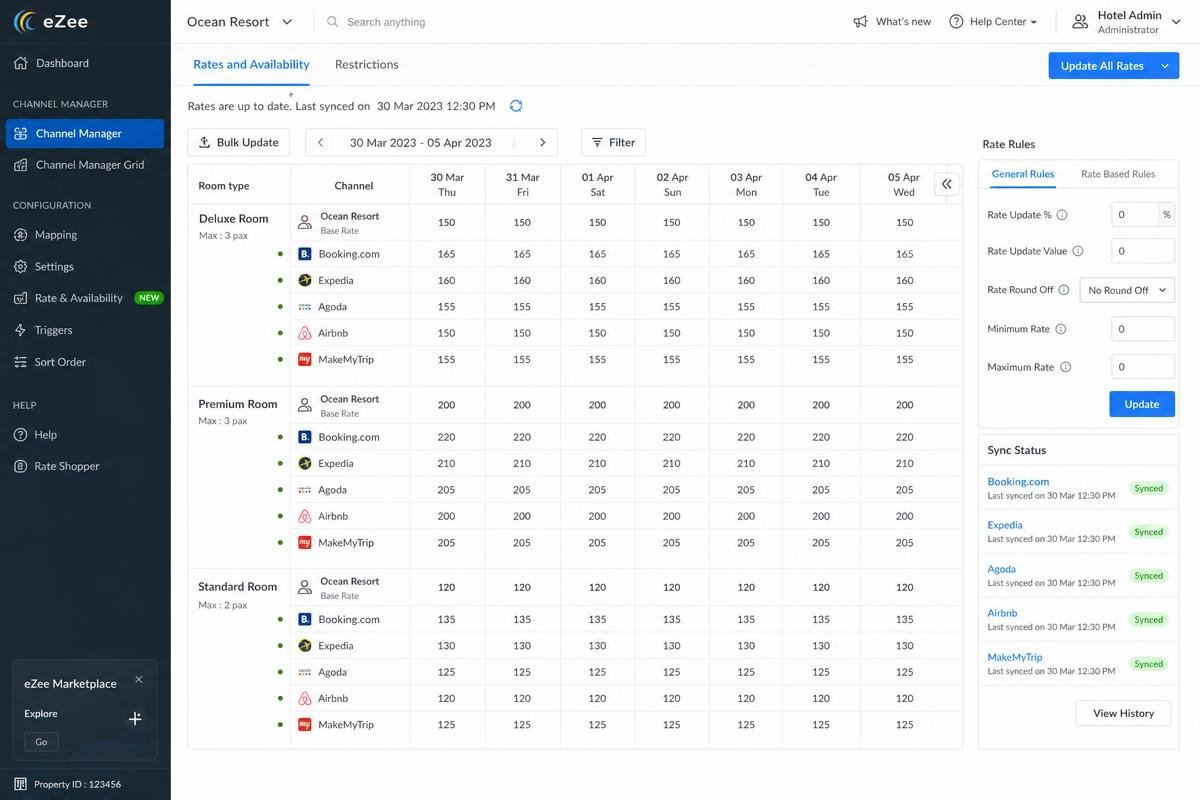Image resolution: width=1200 pixels, height=800 pixels.
Task: Click the search magnifier icon
Action: [333, 22]
